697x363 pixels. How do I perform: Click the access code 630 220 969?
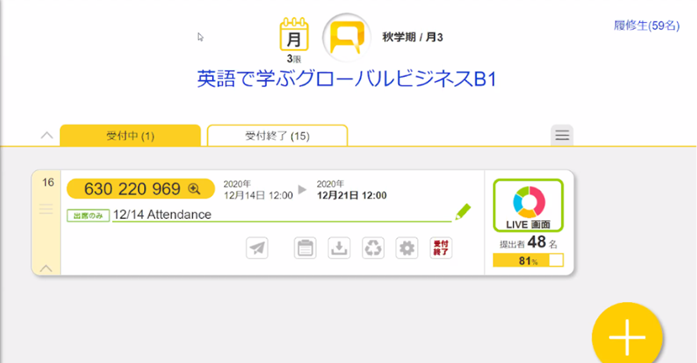132,189
